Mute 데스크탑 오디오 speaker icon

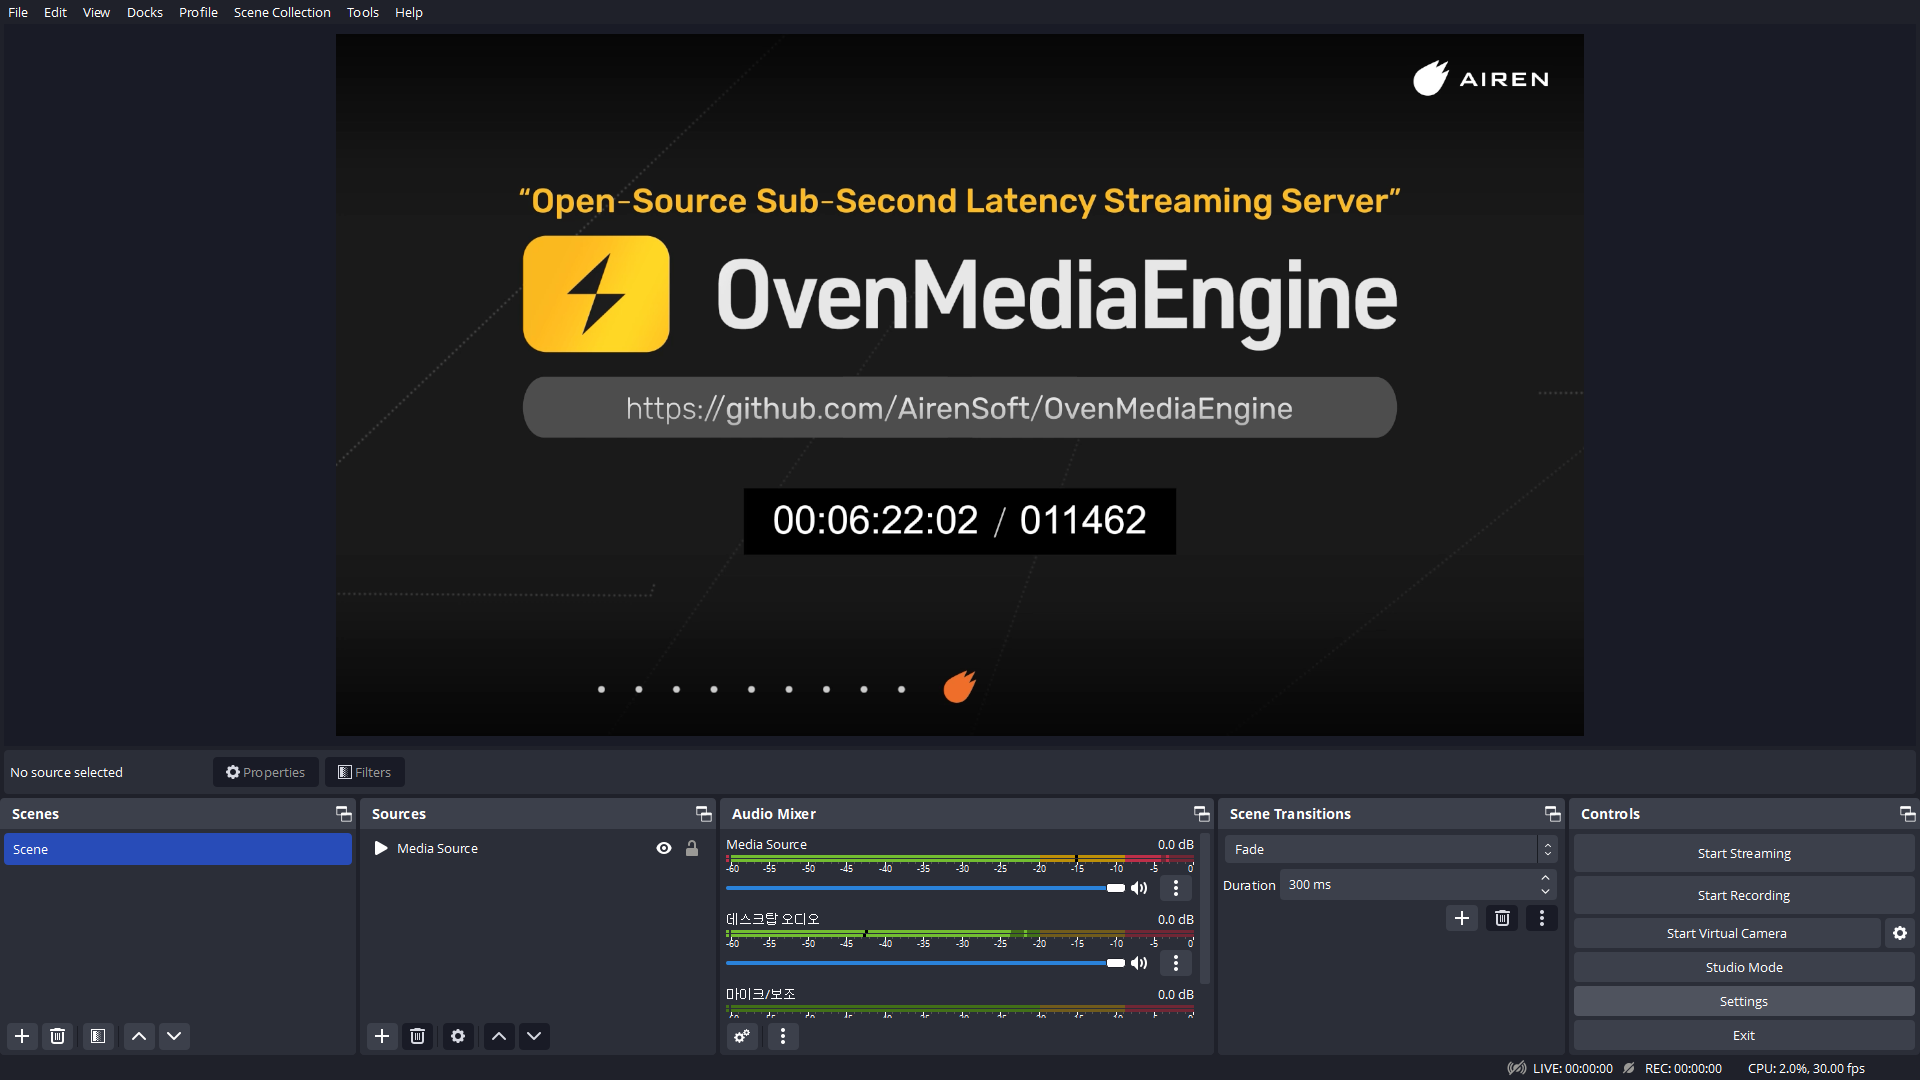(1139, 963)
